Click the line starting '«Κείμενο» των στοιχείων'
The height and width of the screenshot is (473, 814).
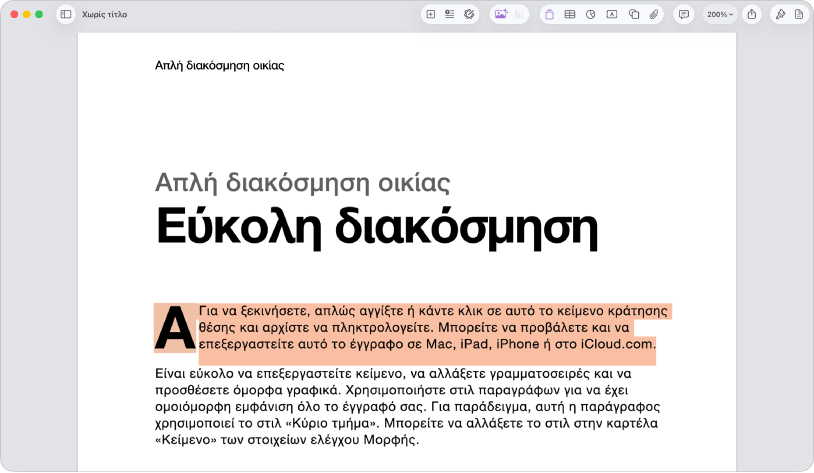pos(287,440)
